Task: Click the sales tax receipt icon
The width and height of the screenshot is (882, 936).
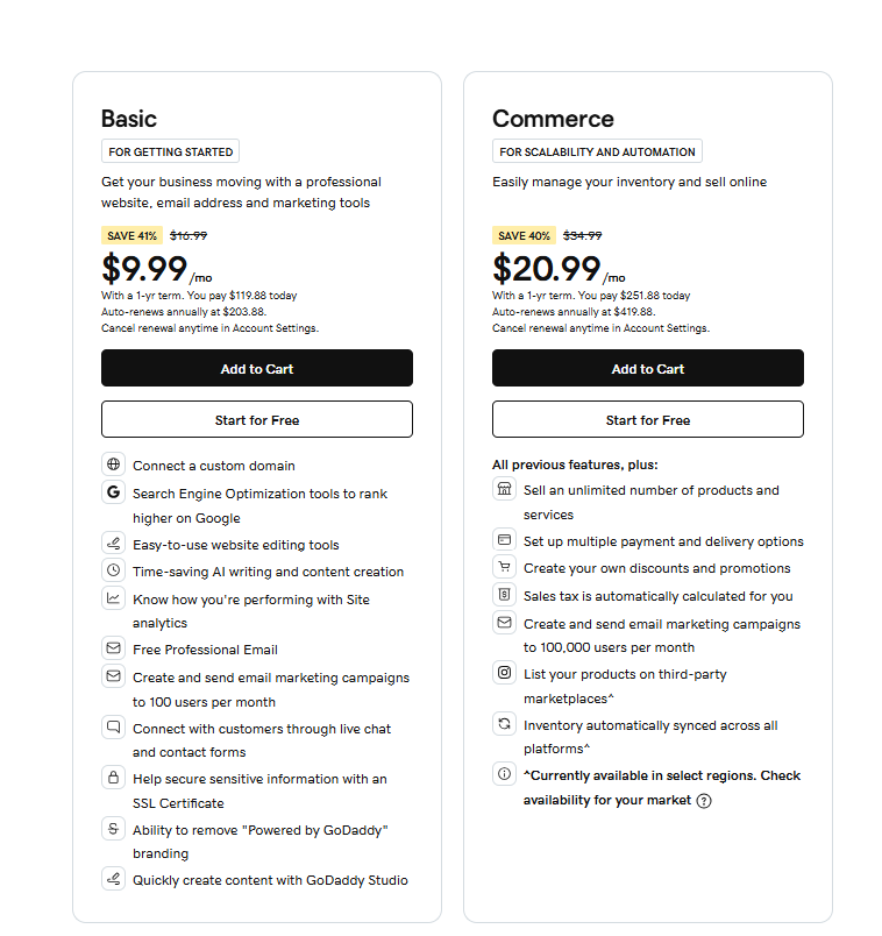Action: coord(504,594)
